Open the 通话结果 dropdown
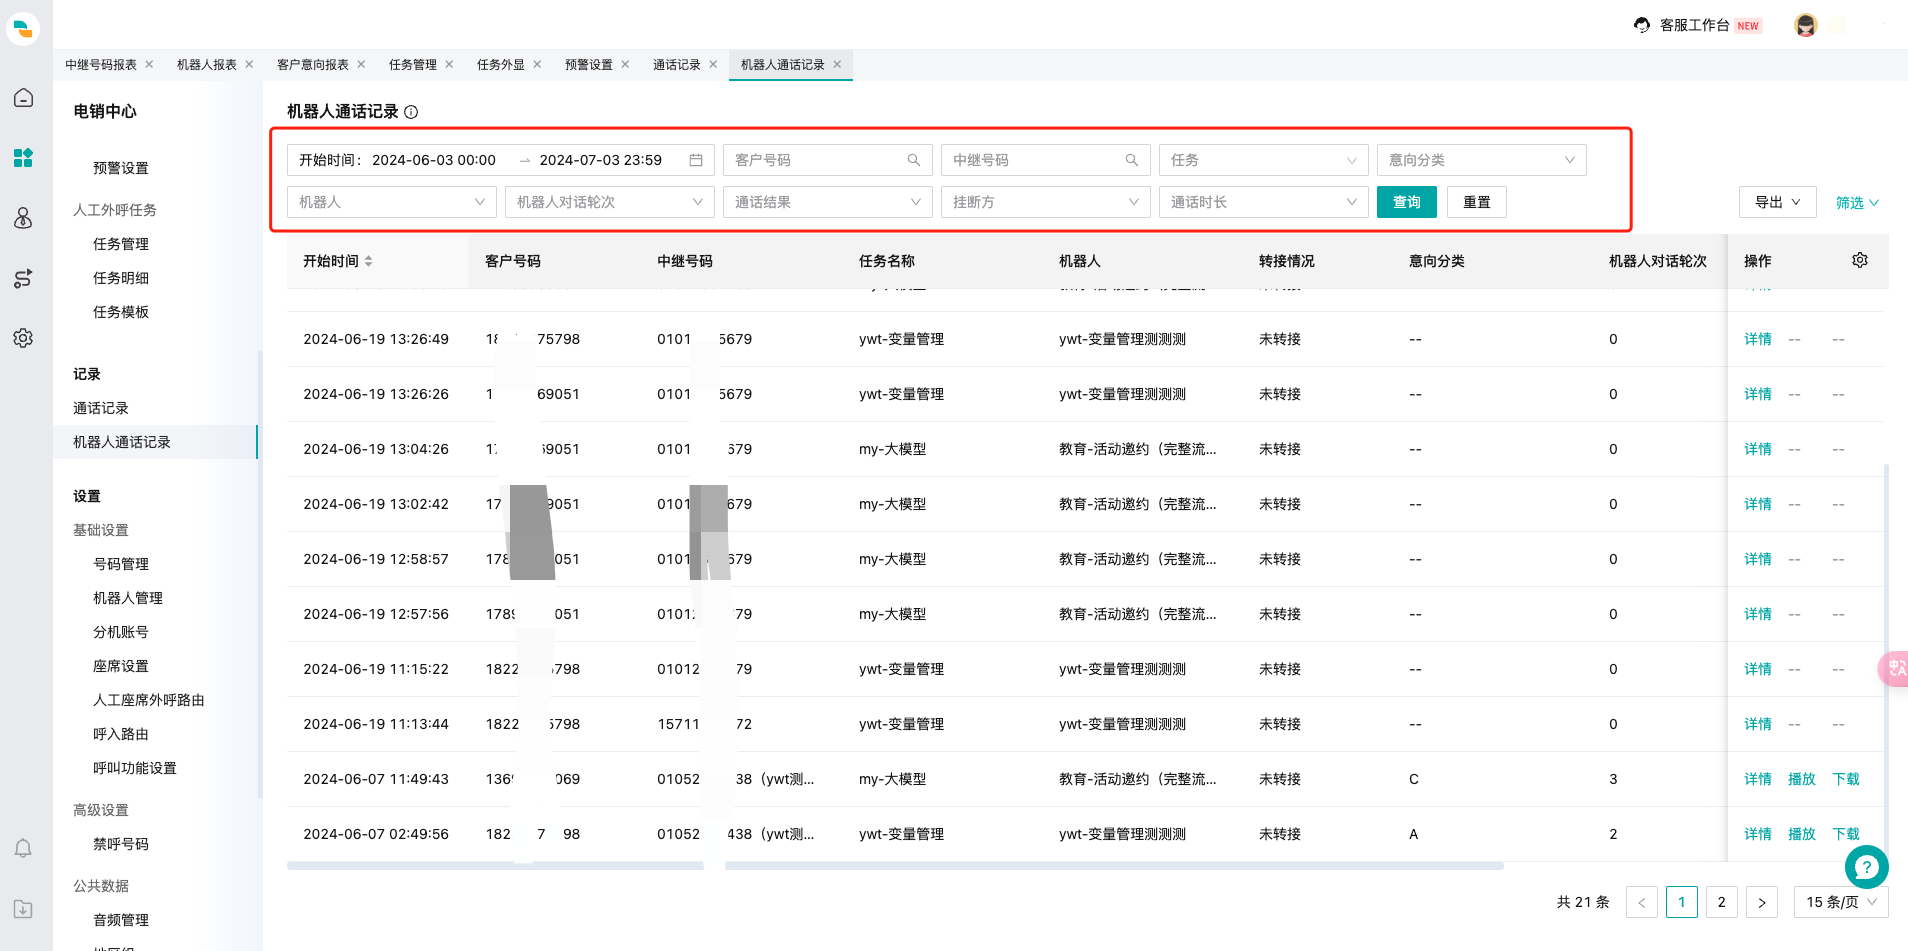1908x951 pixels. (828, 202)
